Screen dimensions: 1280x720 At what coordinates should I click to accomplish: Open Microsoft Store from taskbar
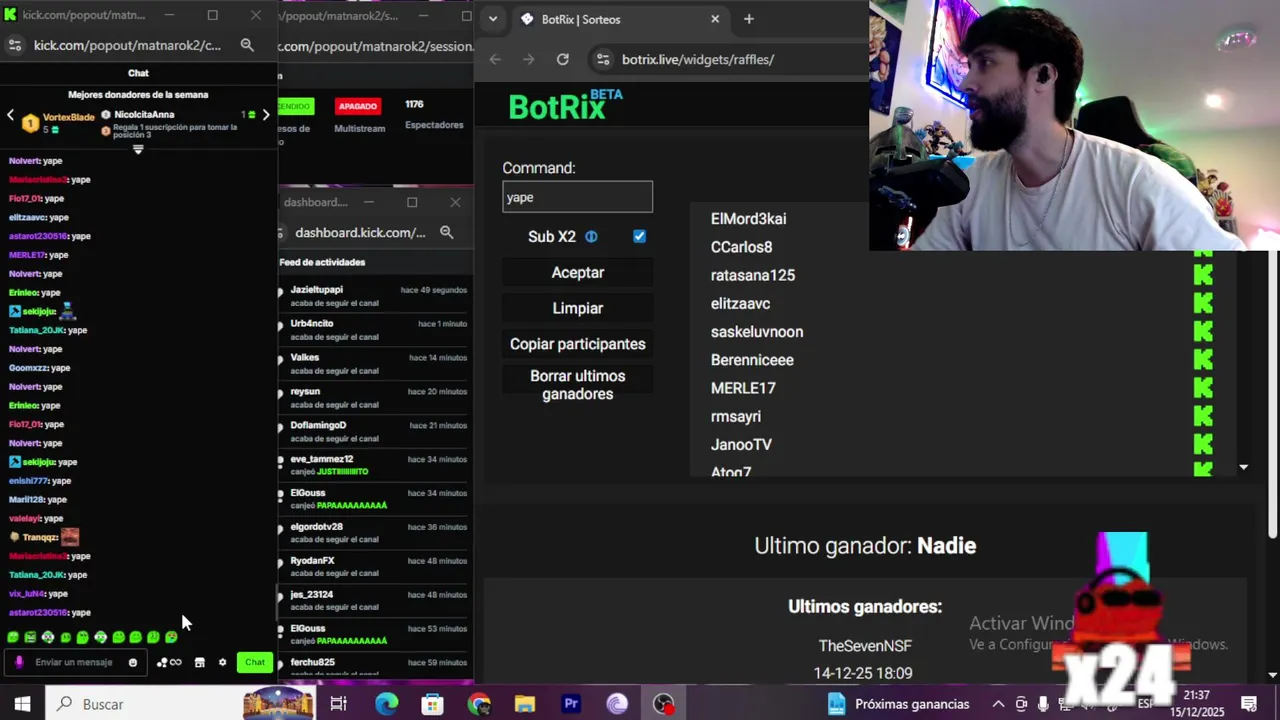point(432,704)
